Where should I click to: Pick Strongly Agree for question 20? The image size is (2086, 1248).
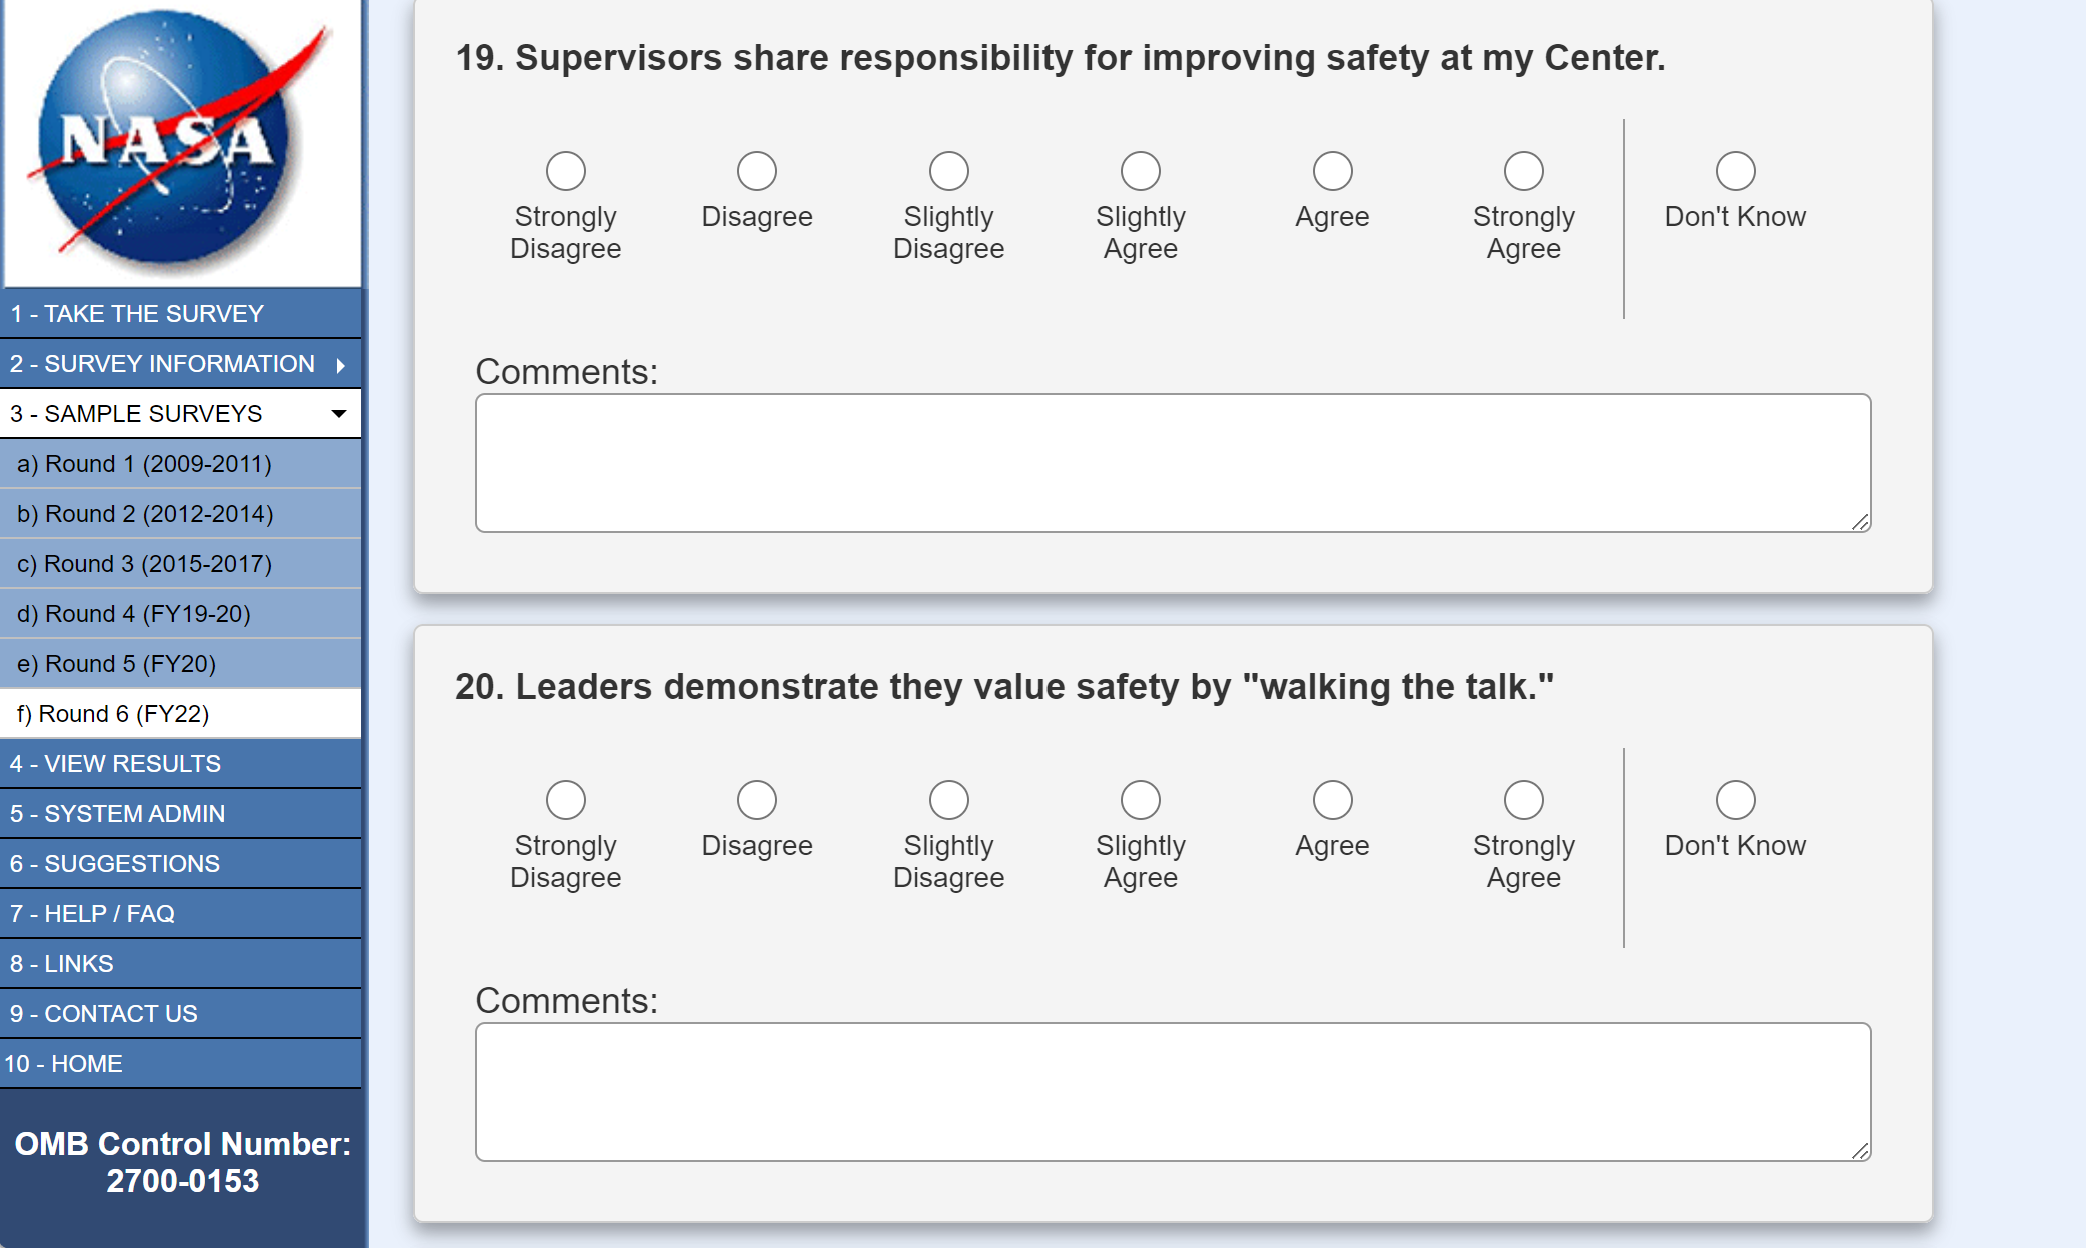(1523, 800)
